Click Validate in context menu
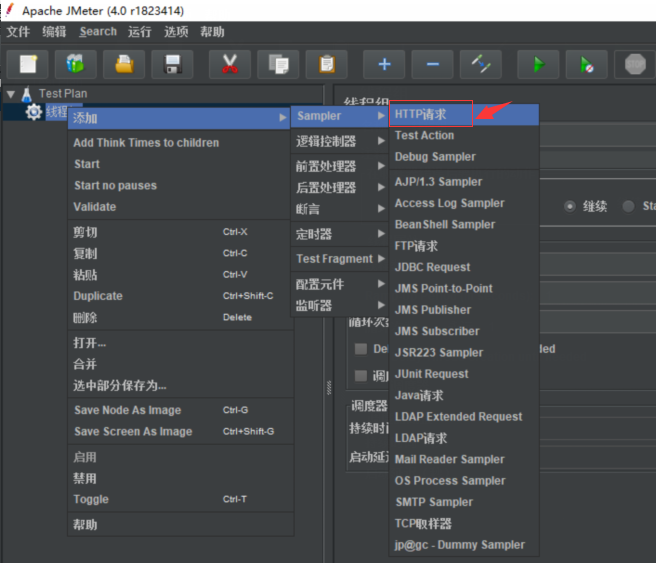The height and width of the screenshot is (563, 656). [x=181, y=207]
